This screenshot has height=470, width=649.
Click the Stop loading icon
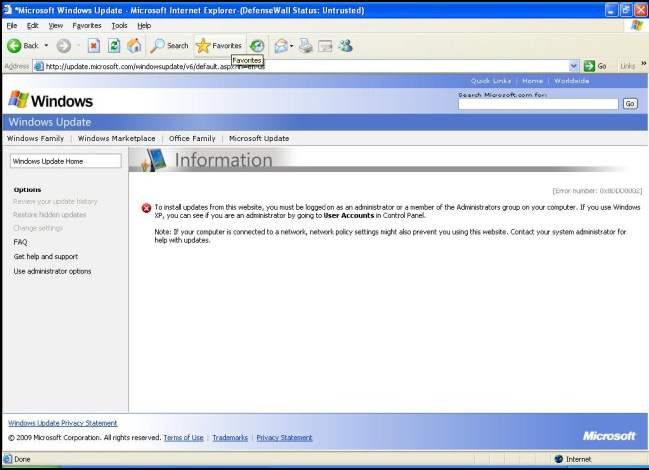coord(94,46)
